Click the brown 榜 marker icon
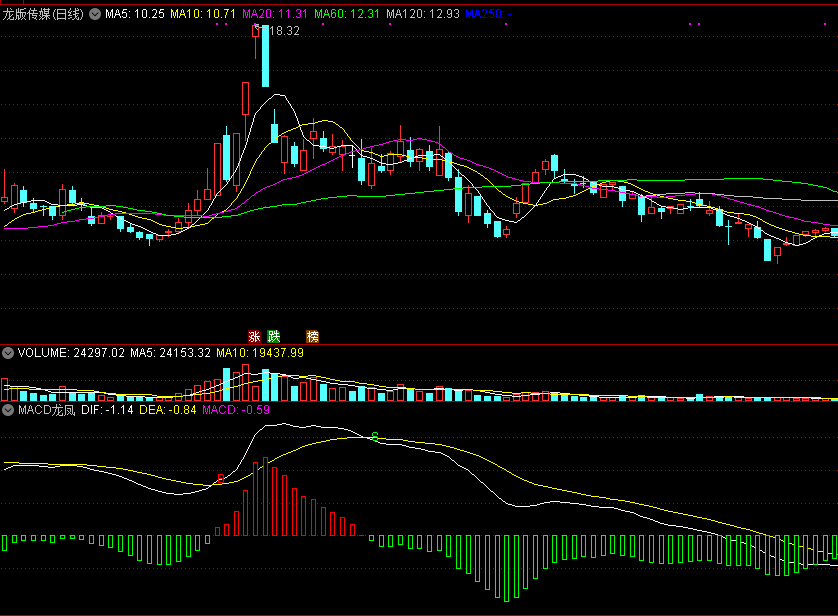Image resolution: width=838 pixels, height=616 pixels. (313, 336)
